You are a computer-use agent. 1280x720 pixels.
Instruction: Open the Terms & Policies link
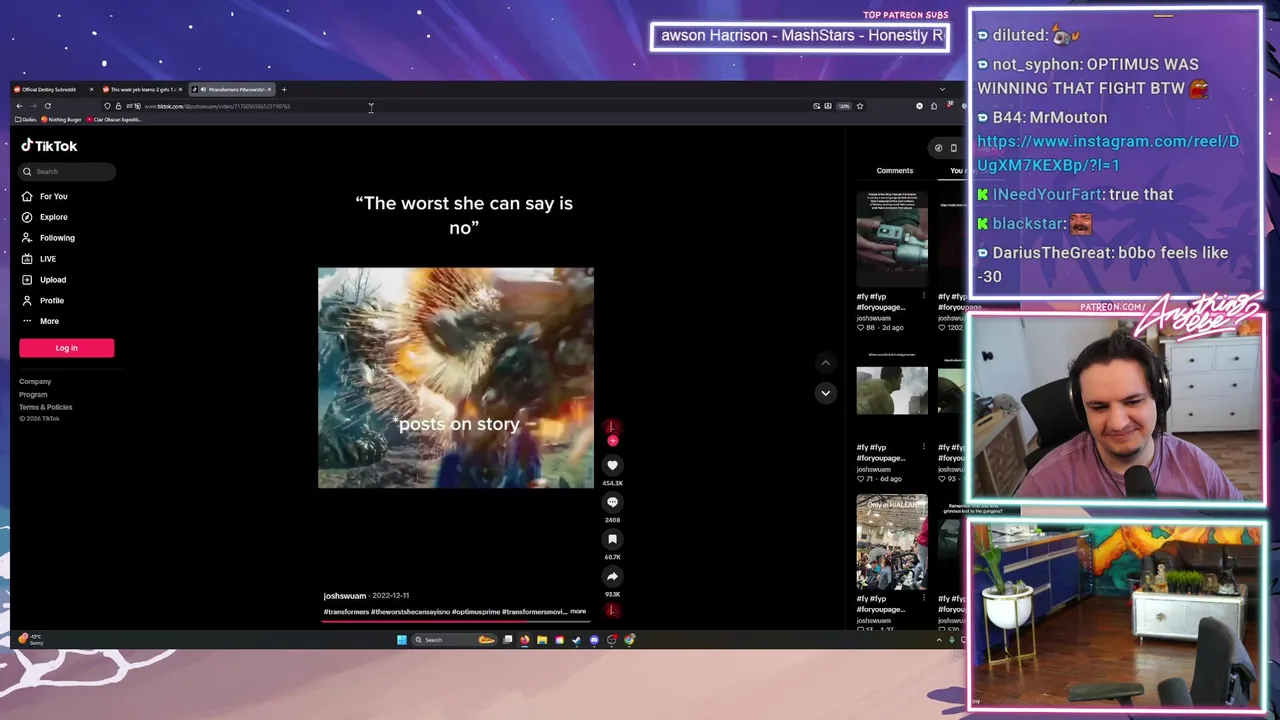[x=45, y=407]
